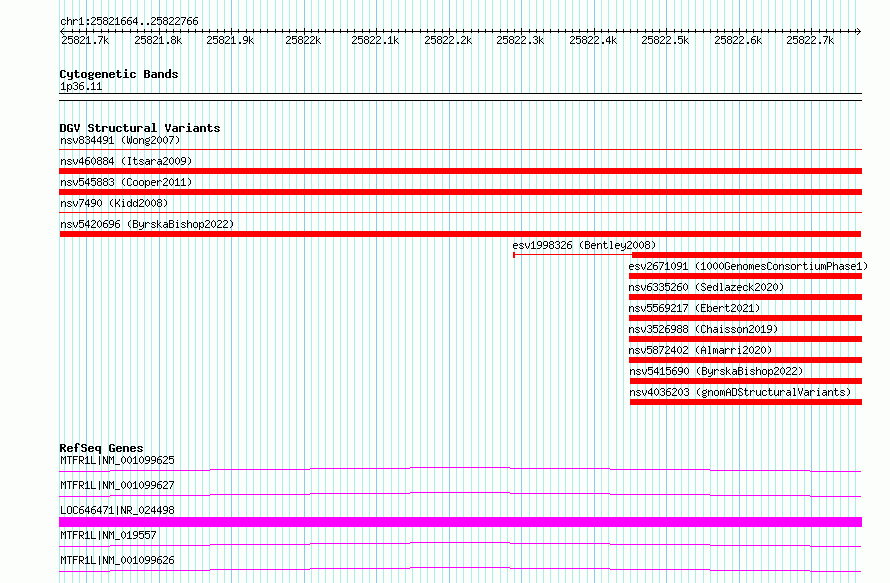Click nsv3526988 (Chaisson2019) label

coord(703,329)
